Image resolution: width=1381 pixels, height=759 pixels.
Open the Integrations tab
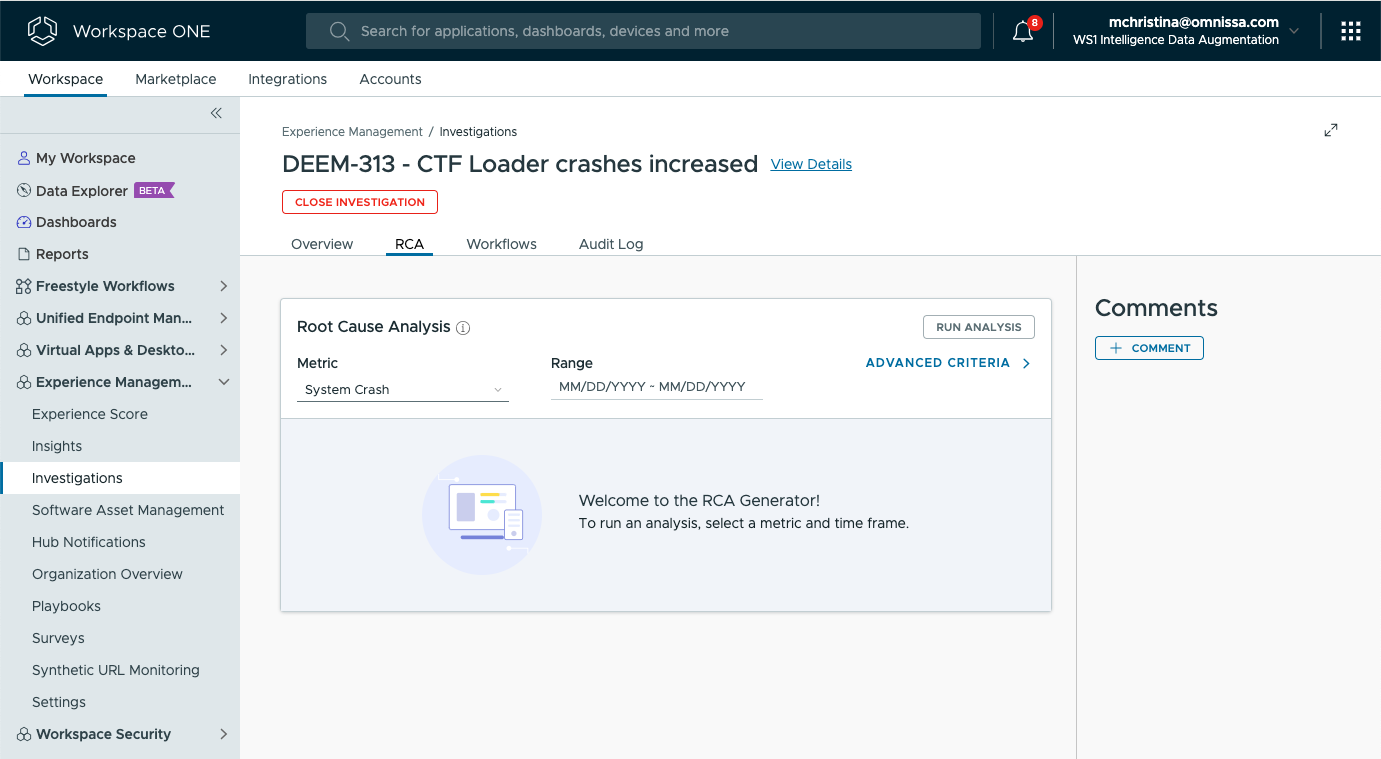click(x=287, y=79)
